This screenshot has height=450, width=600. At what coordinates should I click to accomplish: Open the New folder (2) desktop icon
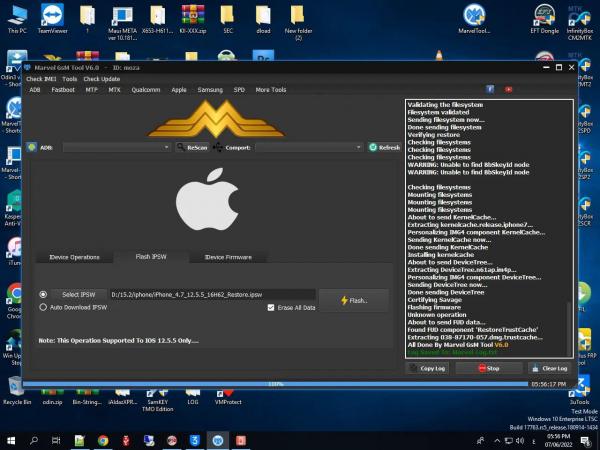pyautogui.click(x=298, y=22)
